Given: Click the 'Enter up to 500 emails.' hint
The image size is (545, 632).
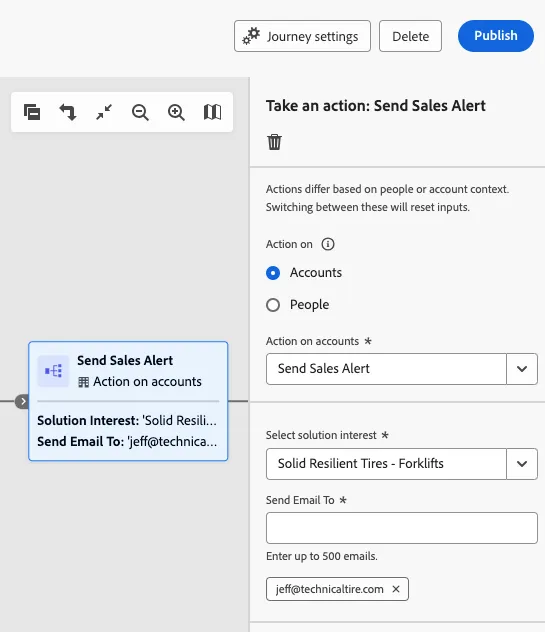Looking at the screenshot, I should [322, 556].
